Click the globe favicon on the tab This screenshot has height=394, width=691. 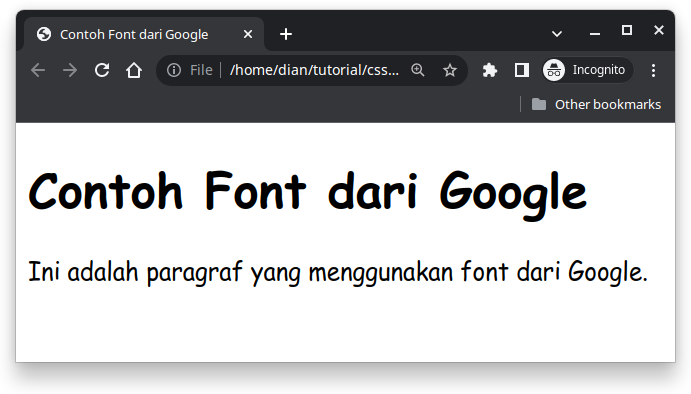[x=44, y=34]
